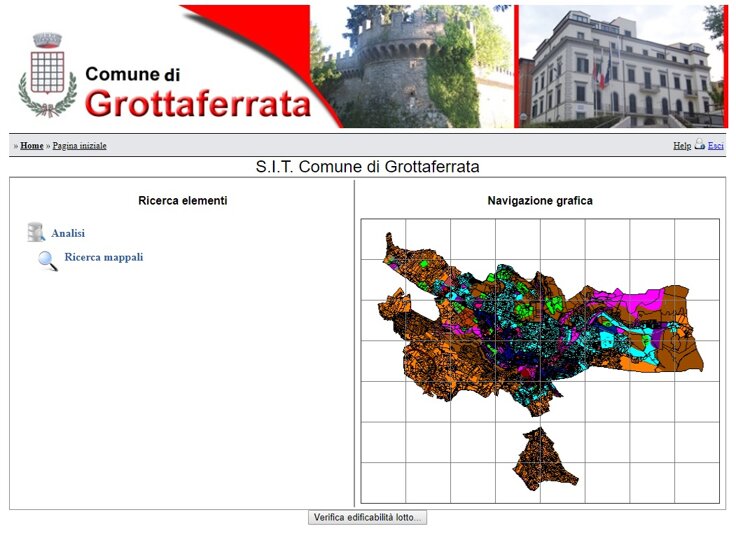Click the Analisi database icon

(36, 233)
